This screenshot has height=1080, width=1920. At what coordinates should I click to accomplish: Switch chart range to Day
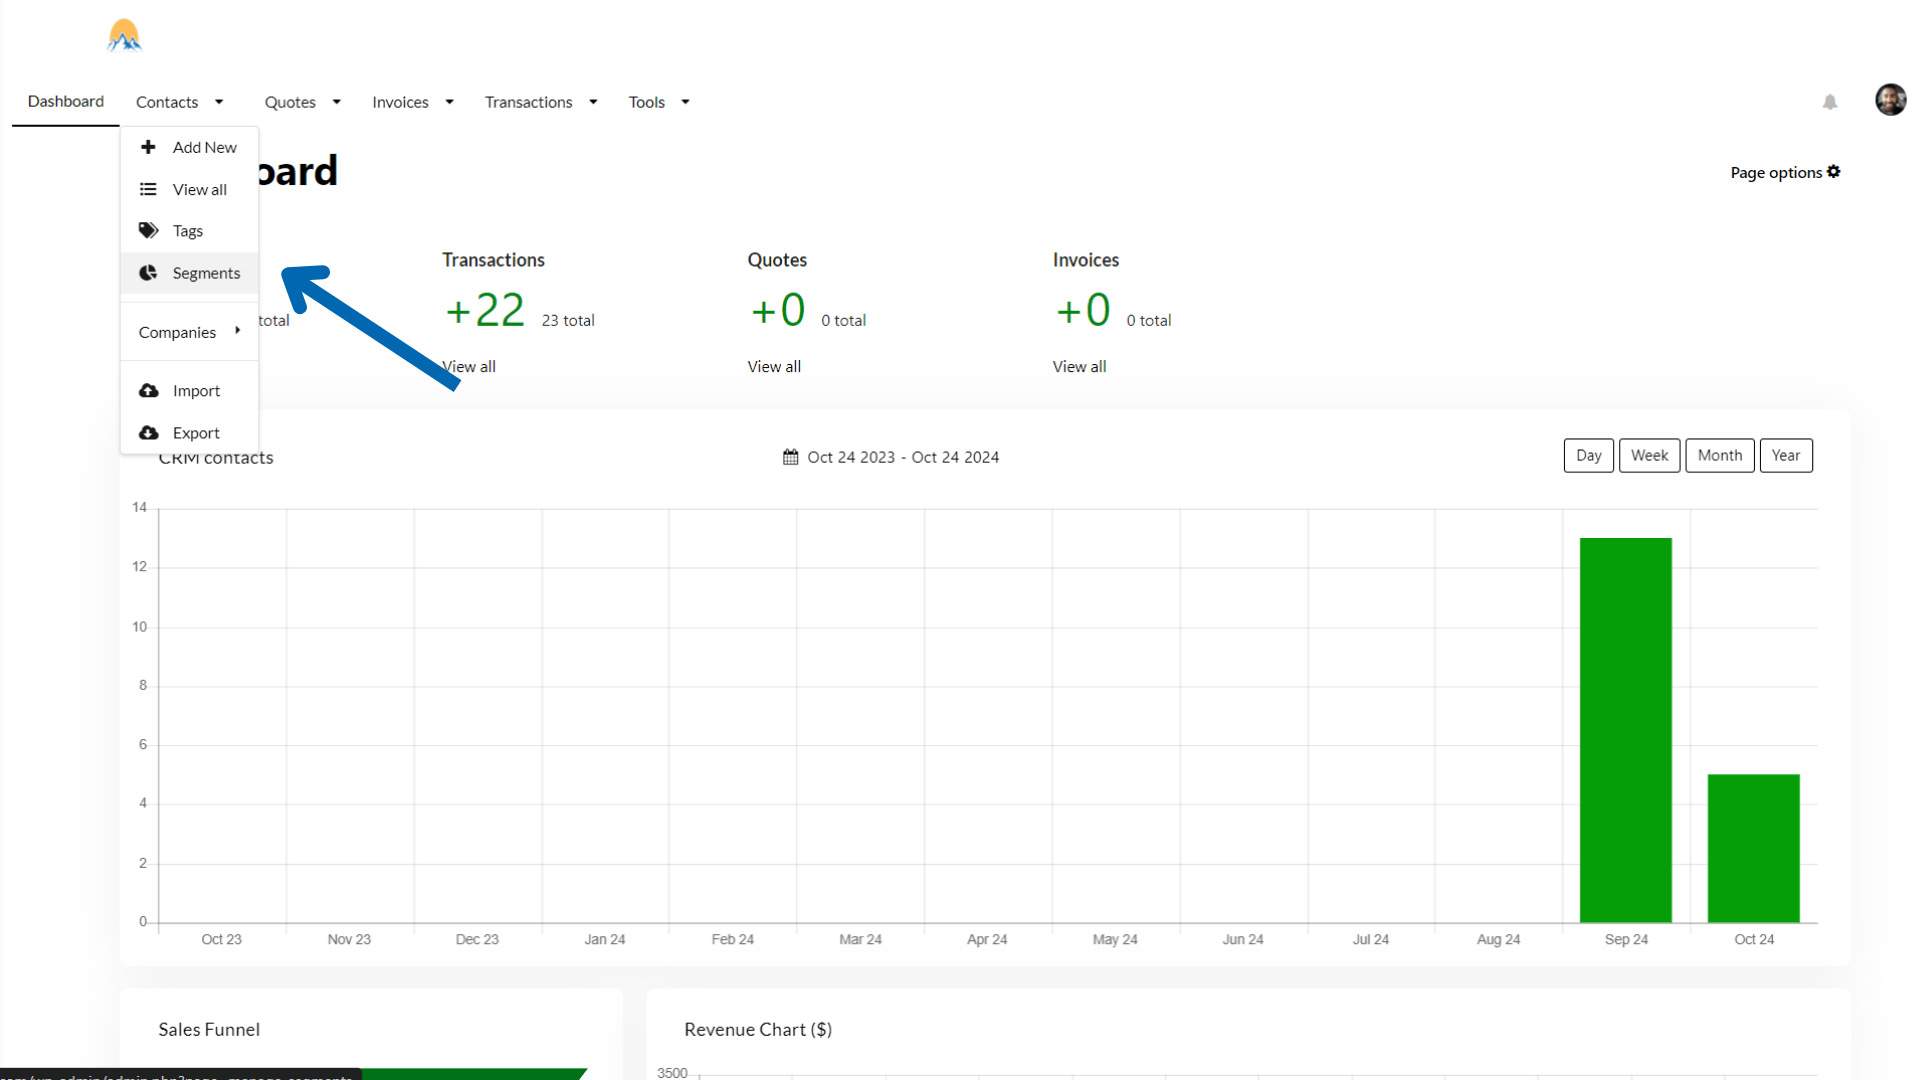point(1588,456)
